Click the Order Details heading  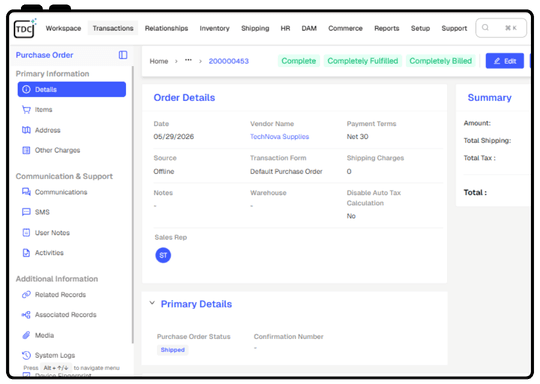coord(184,98)
